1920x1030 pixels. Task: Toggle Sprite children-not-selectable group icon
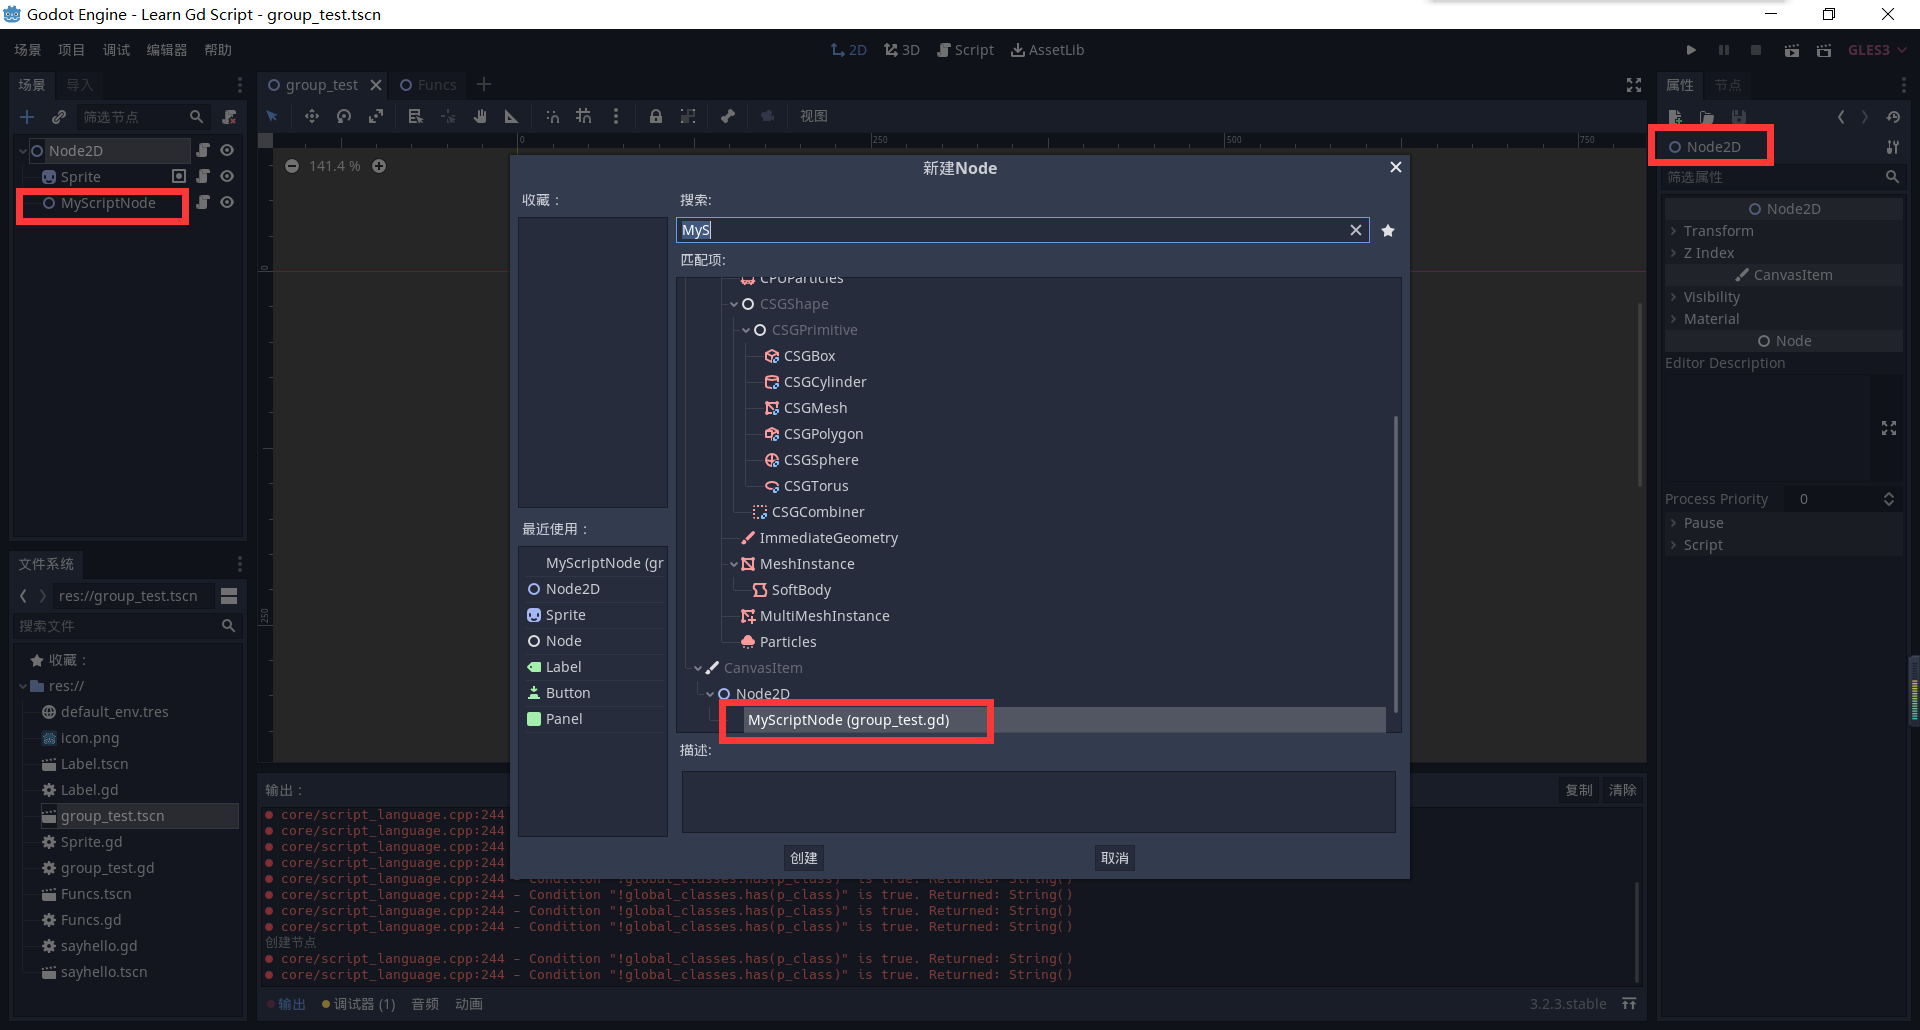click(x=179, y=176)
